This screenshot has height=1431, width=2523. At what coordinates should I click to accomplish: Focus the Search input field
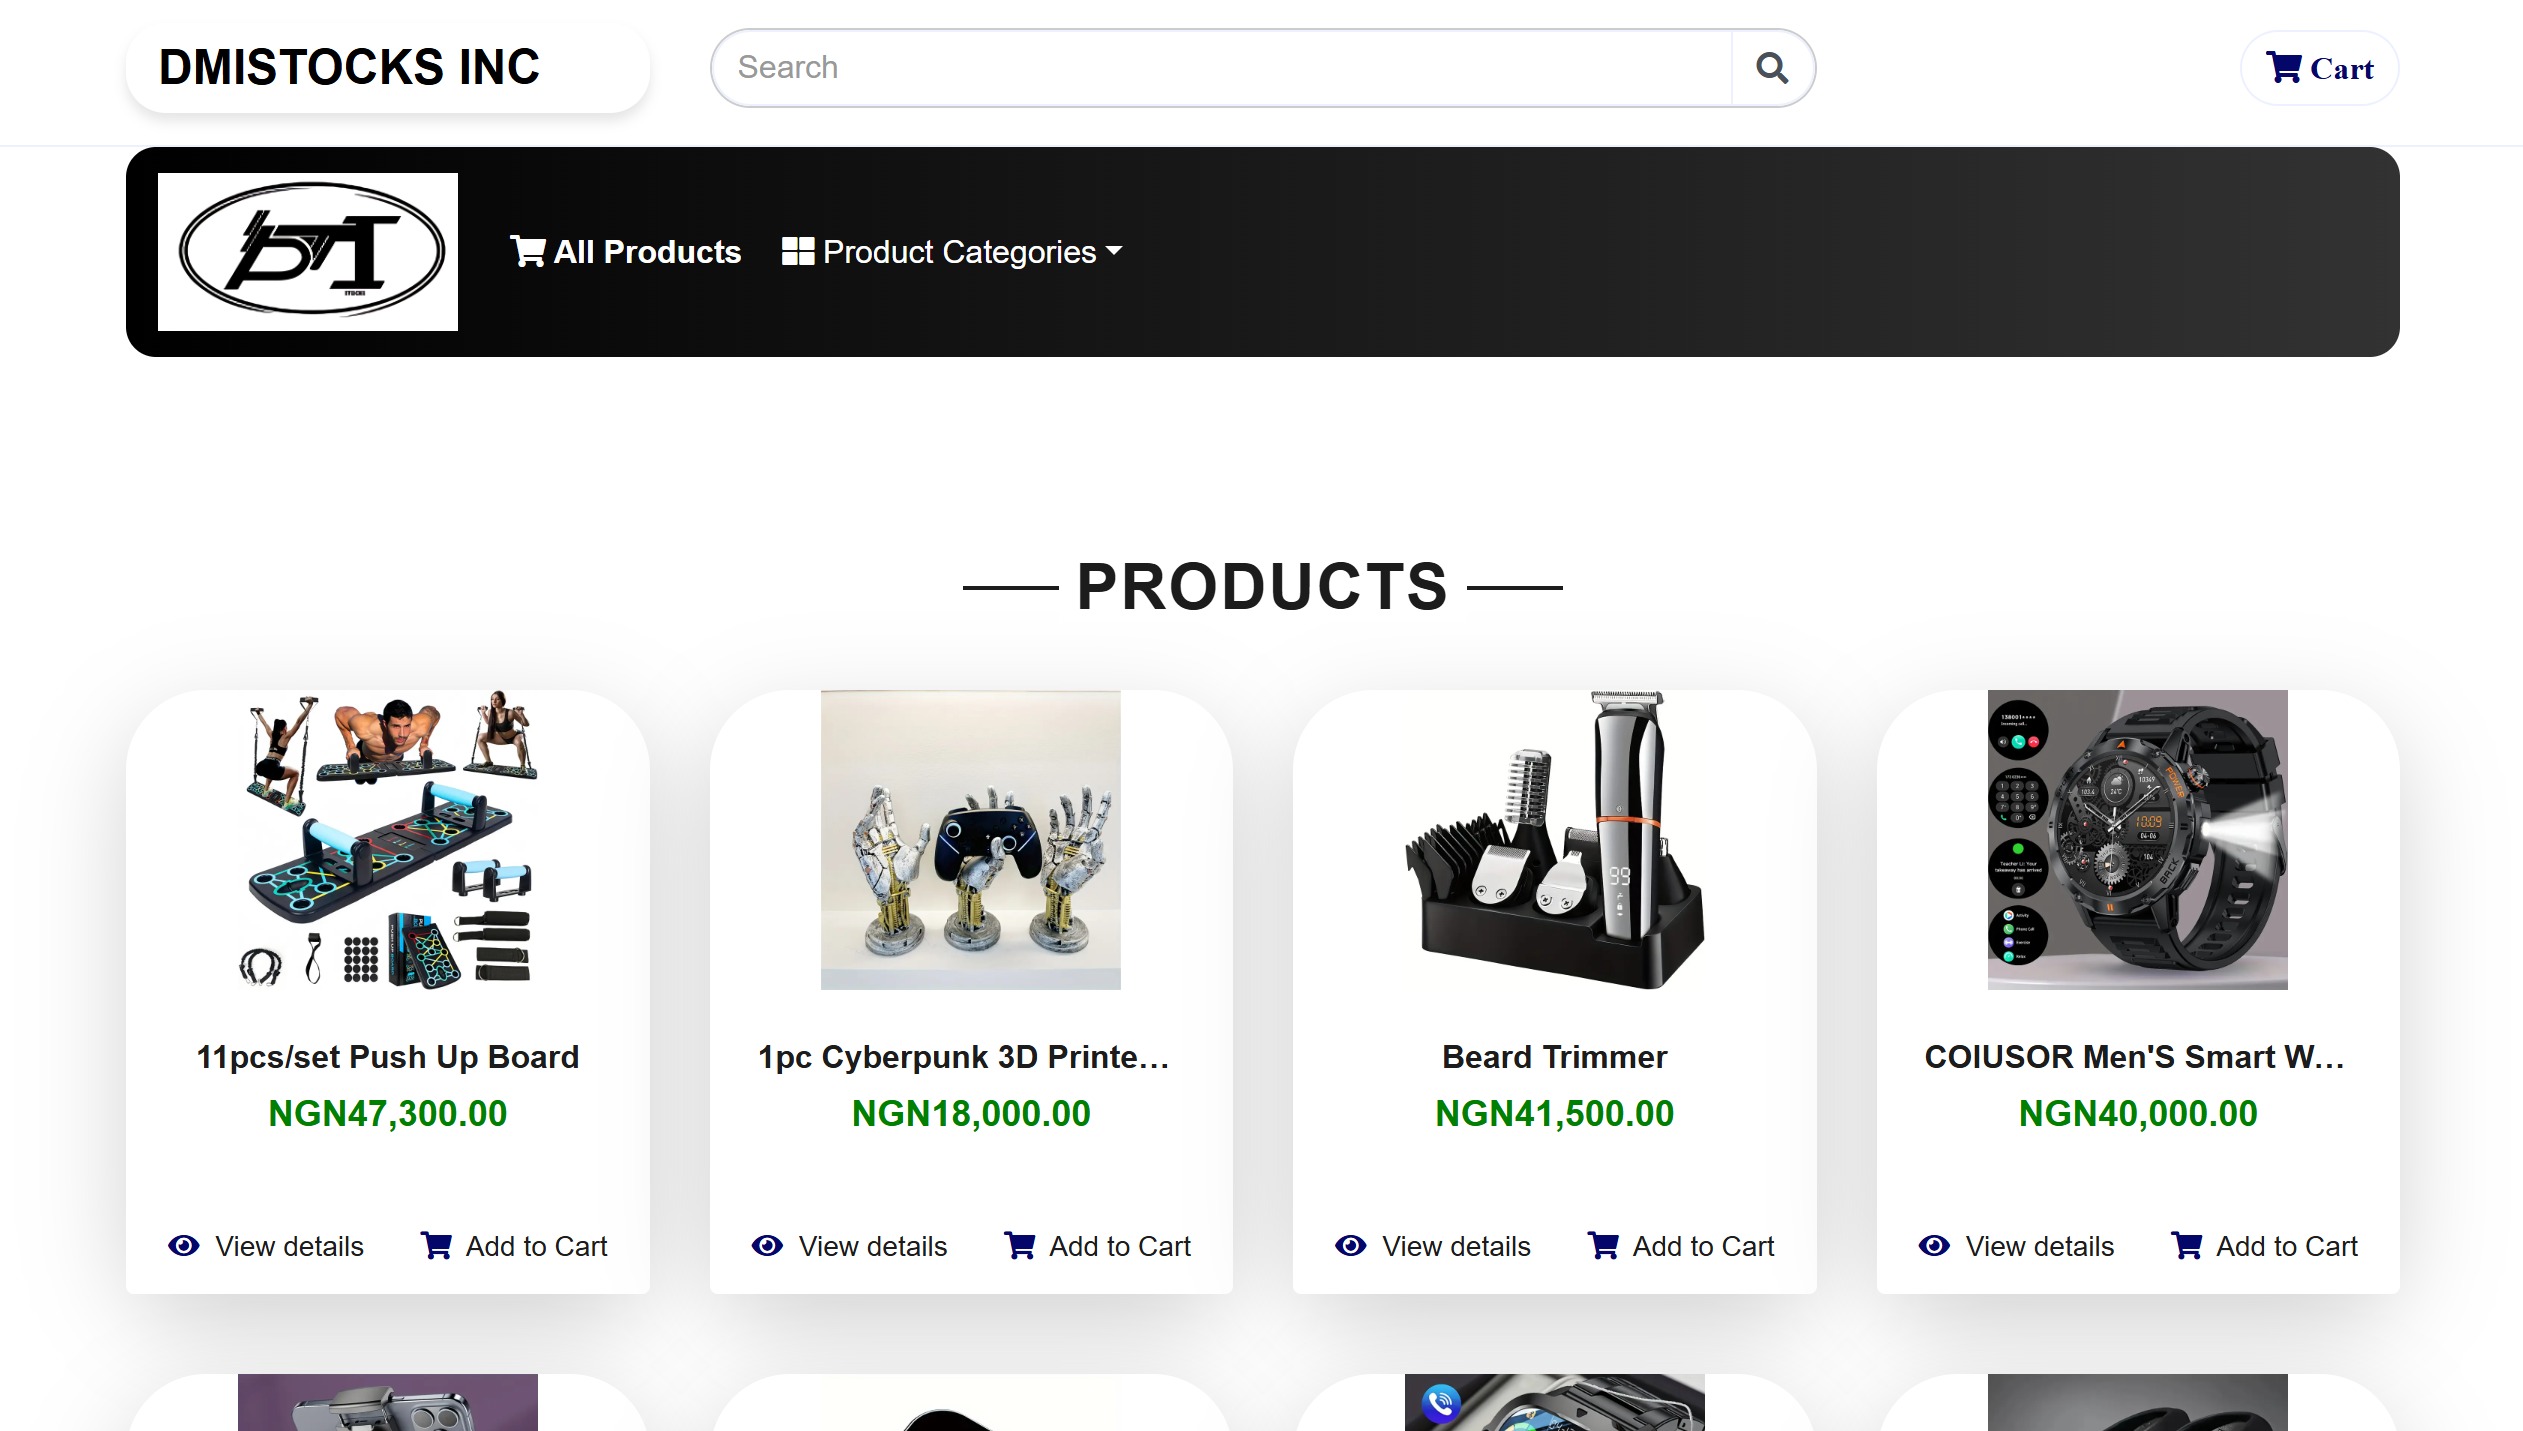pos(1220,68)
